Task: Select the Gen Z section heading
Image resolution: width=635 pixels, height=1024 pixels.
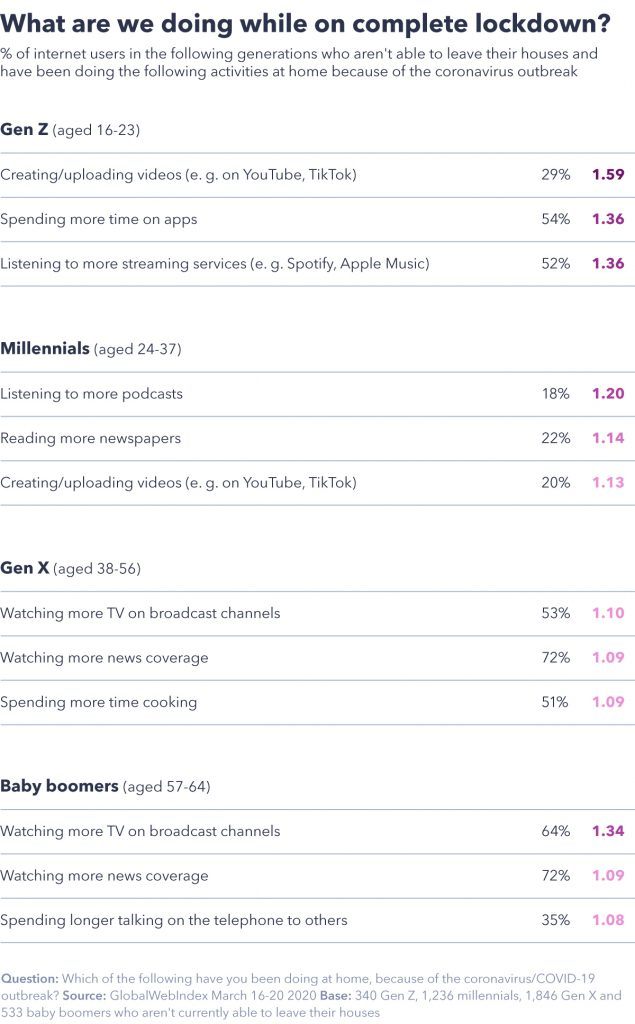Action: click(x=70, y=129)
